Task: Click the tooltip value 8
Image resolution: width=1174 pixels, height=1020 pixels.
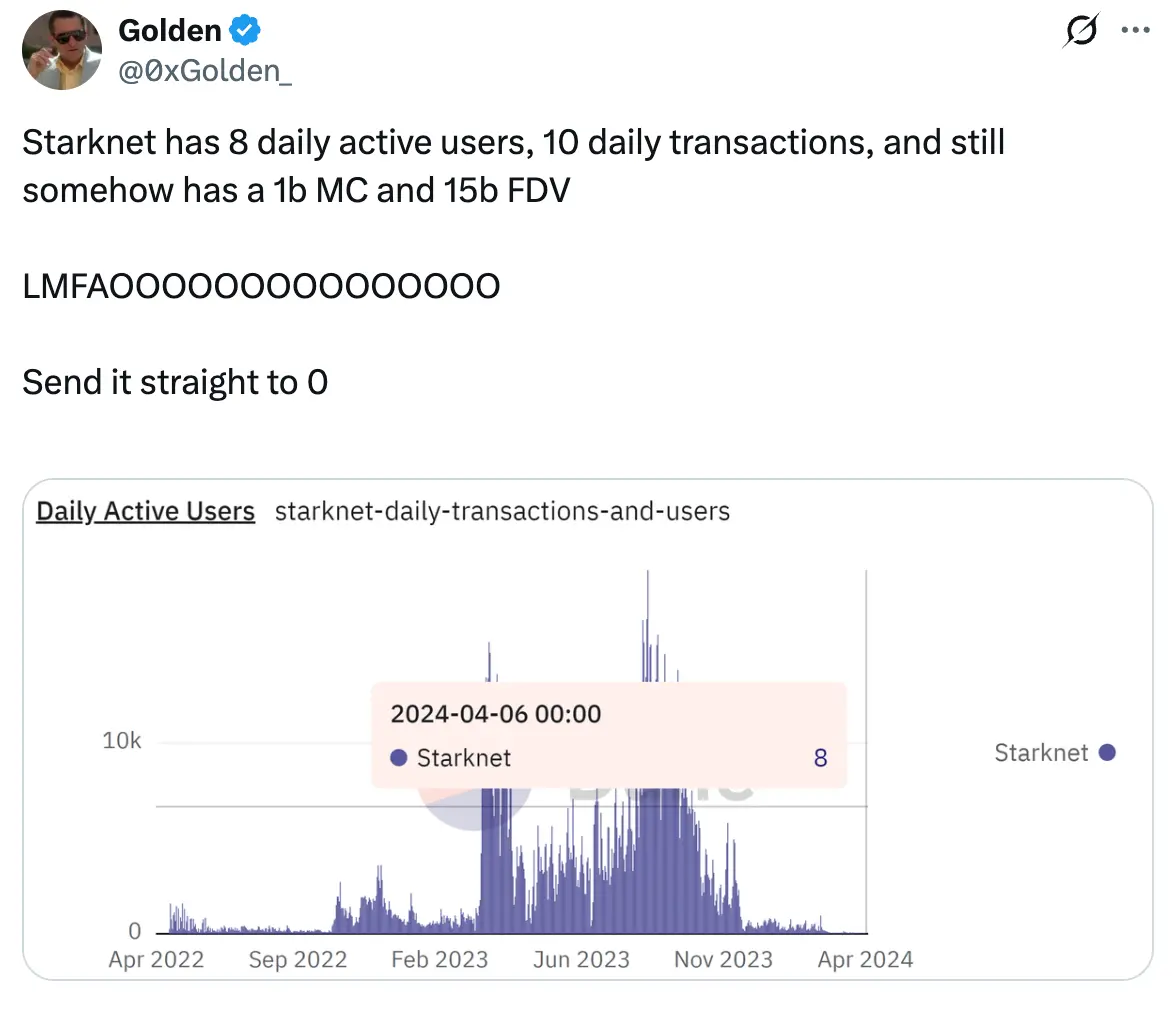Action: click(820, 758)
